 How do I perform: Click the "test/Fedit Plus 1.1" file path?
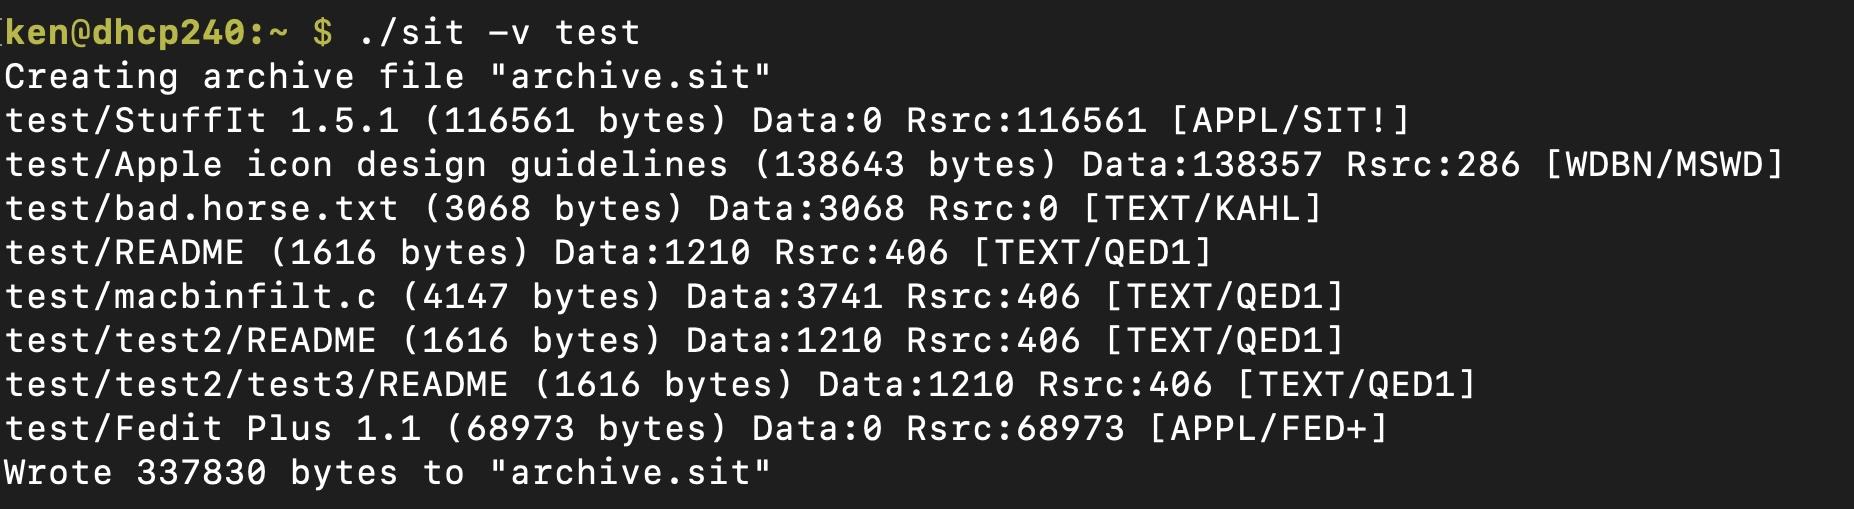(x=213, y=429)
